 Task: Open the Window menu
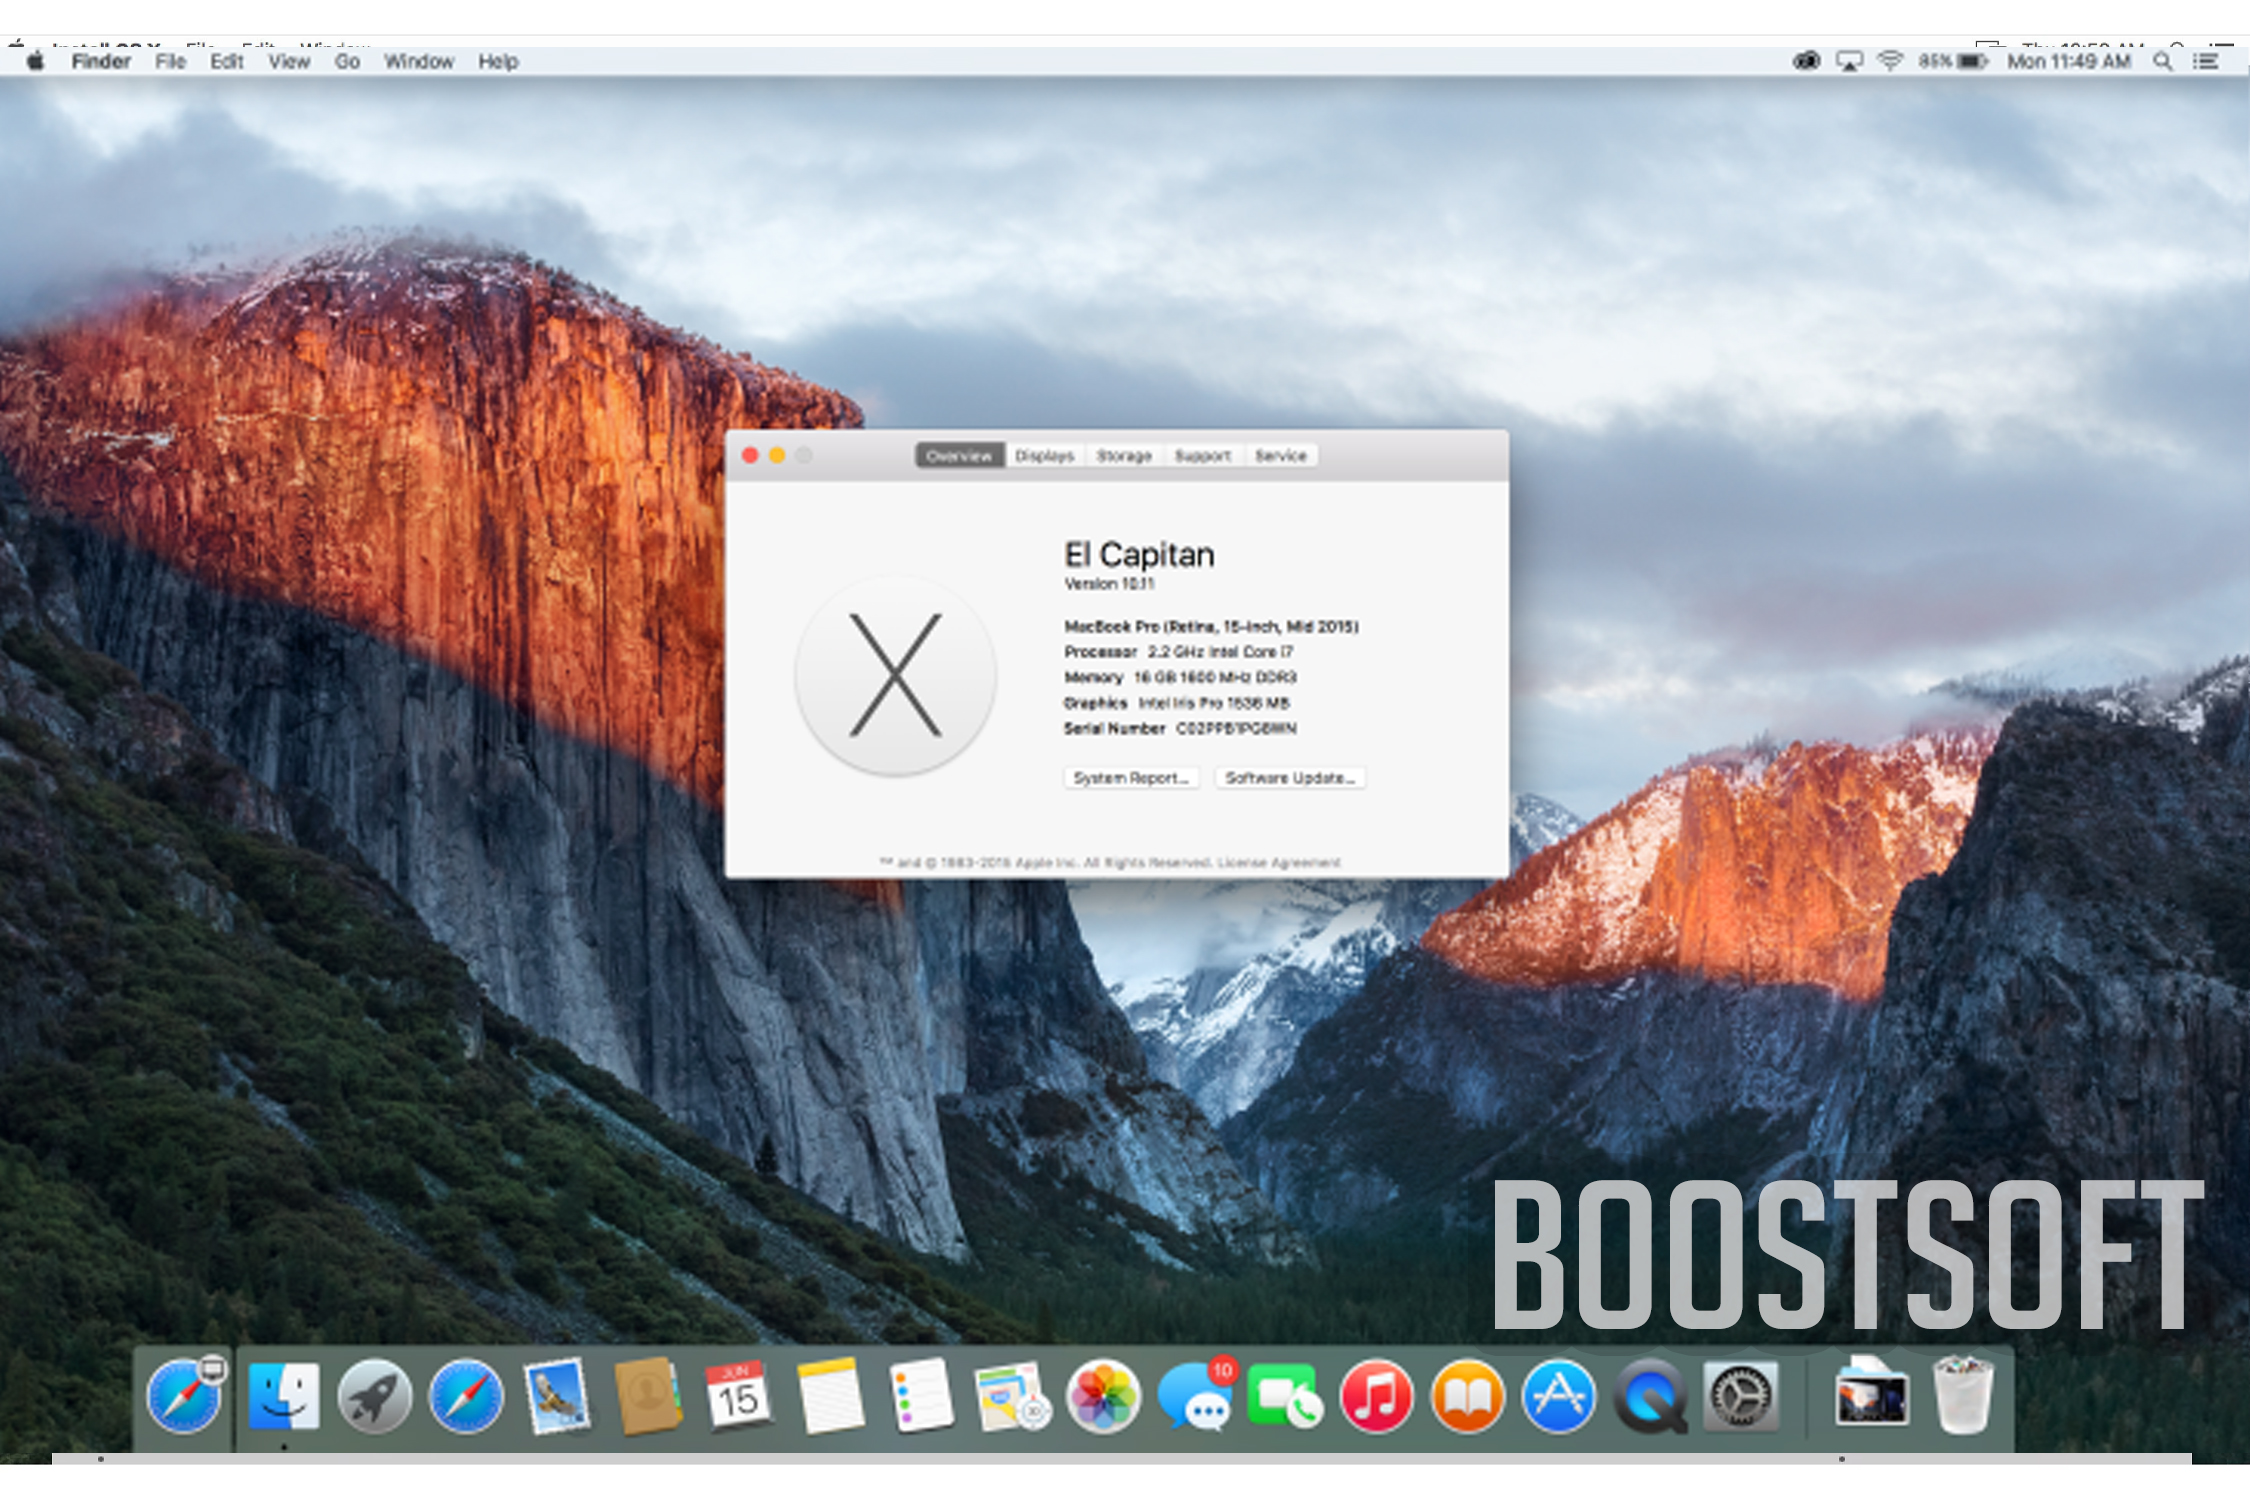tap(419, 61)
